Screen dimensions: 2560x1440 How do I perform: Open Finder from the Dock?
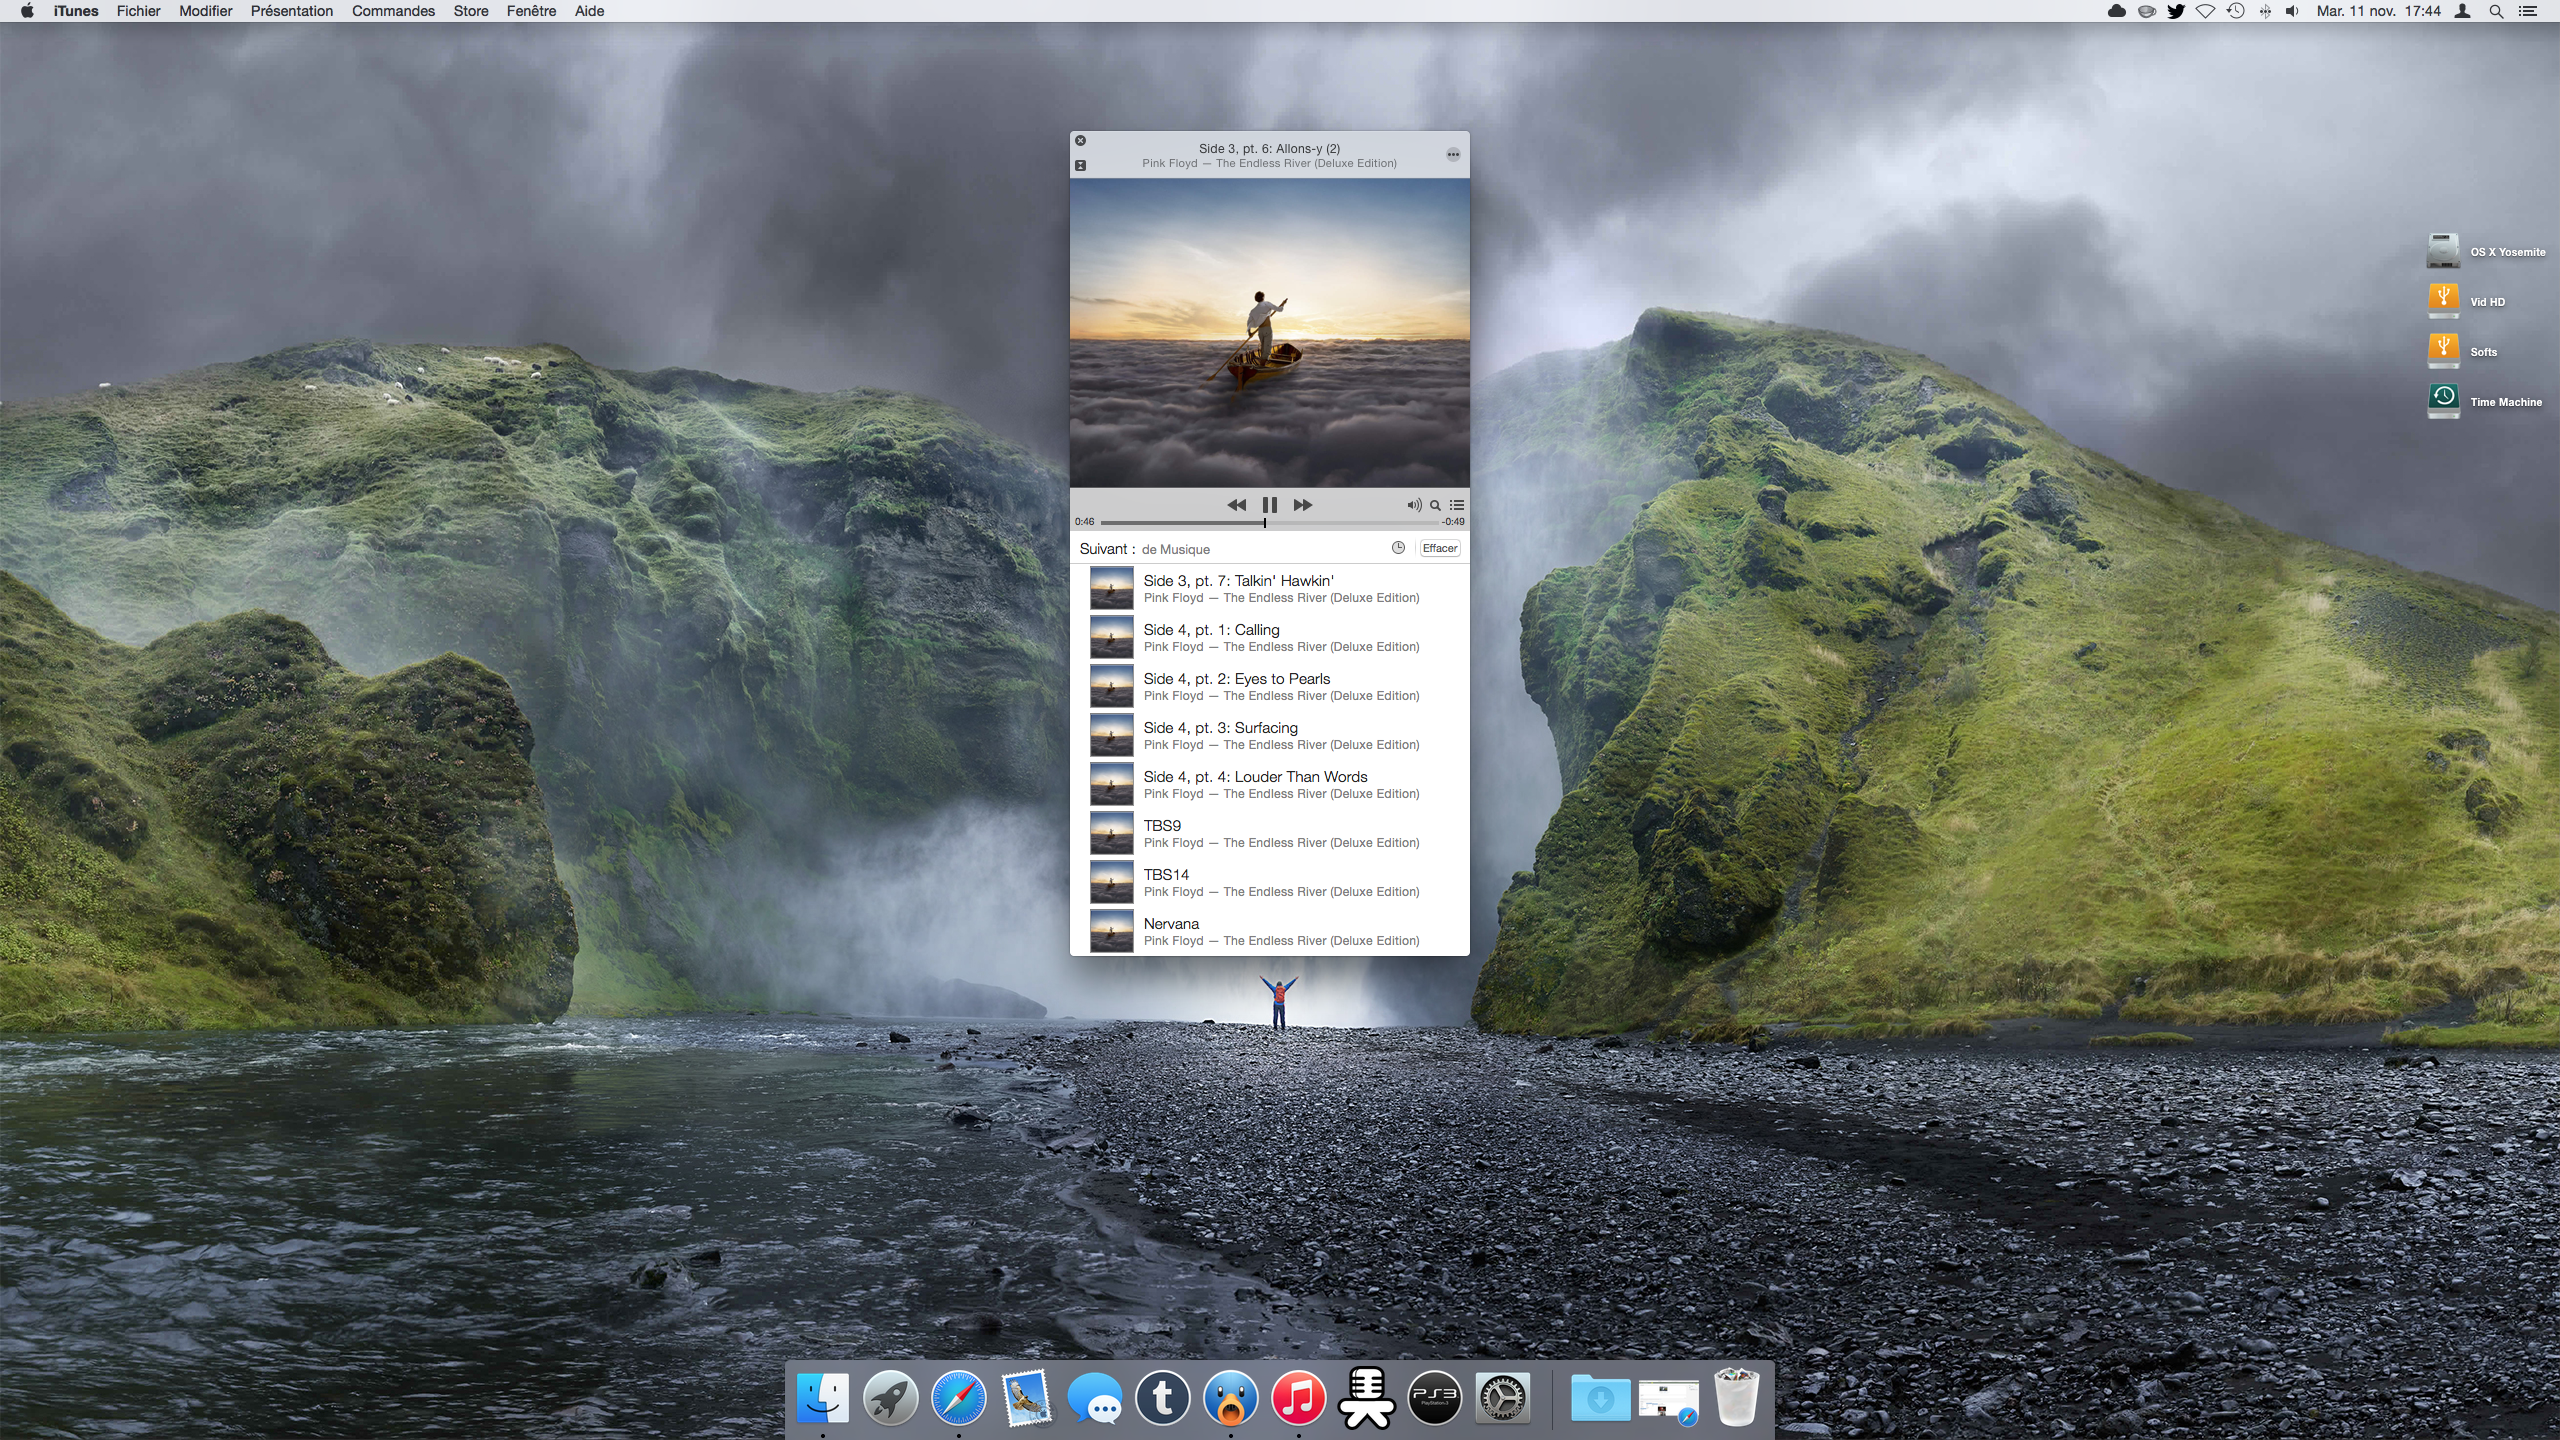click(823, 1397)
